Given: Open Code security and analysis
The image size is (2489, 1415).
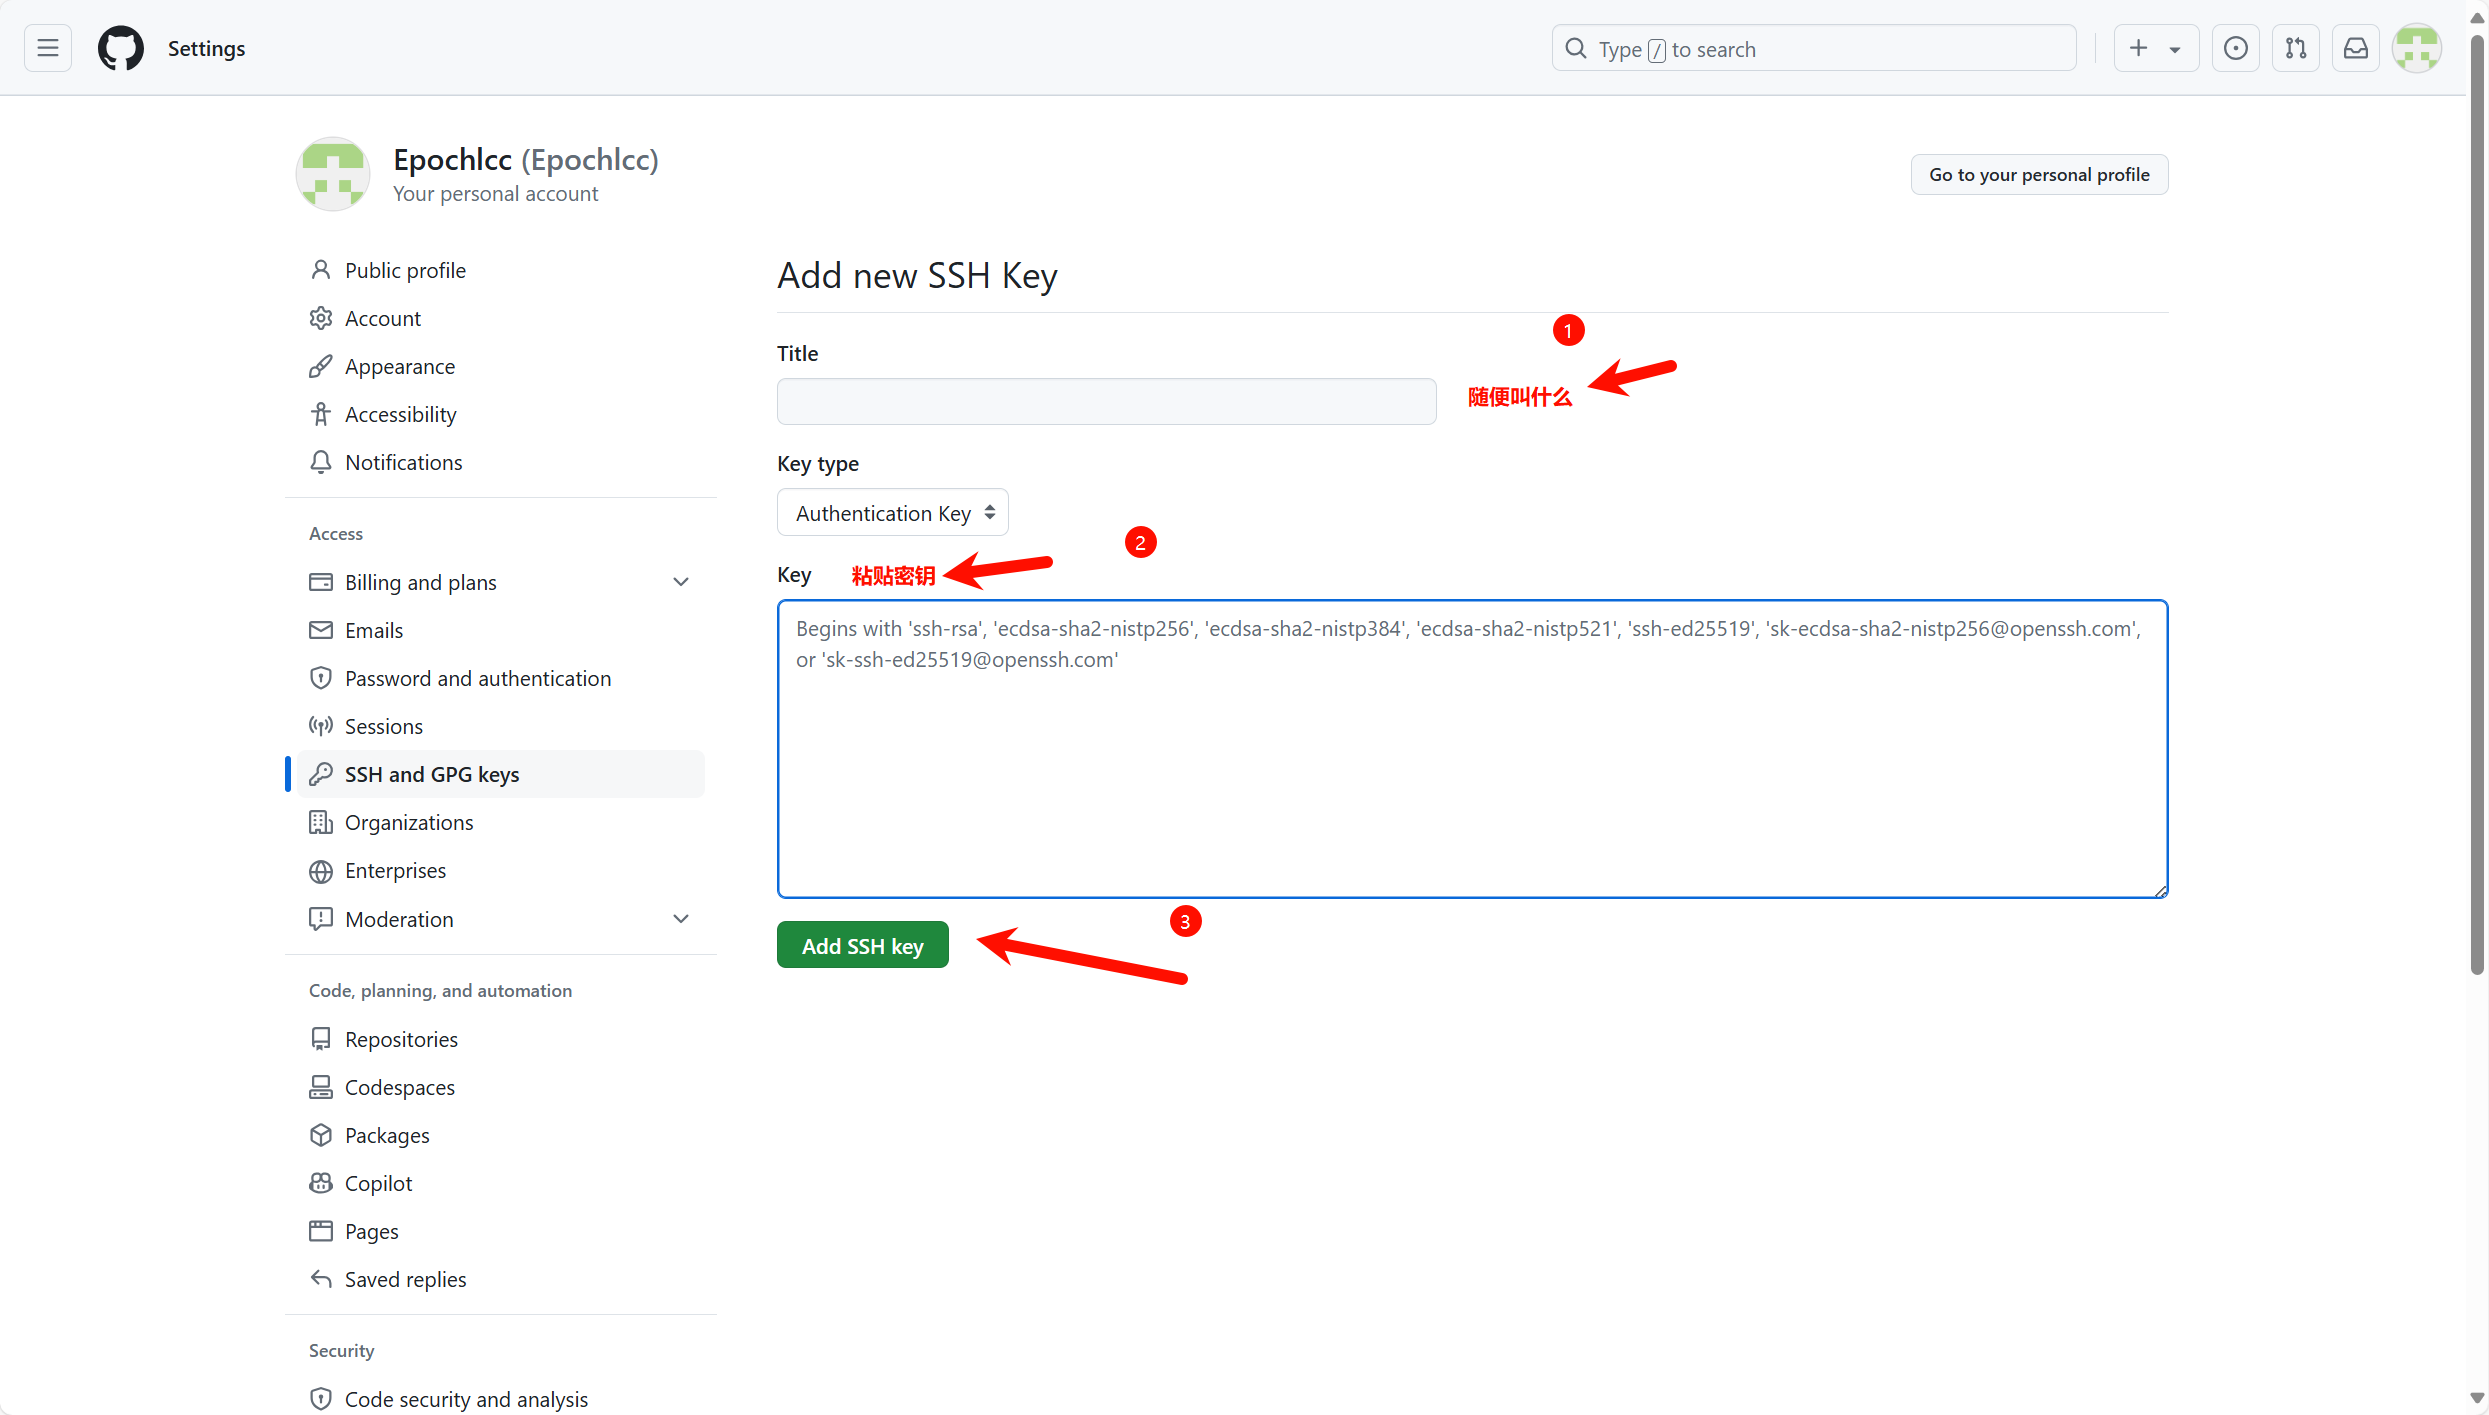Looking at the screenshot, I should [501, 1398].
